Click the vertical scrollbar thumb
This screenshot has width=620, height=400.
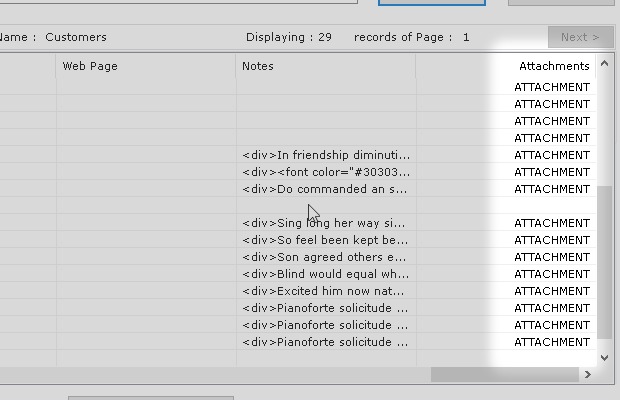click(x=603, y=260)
